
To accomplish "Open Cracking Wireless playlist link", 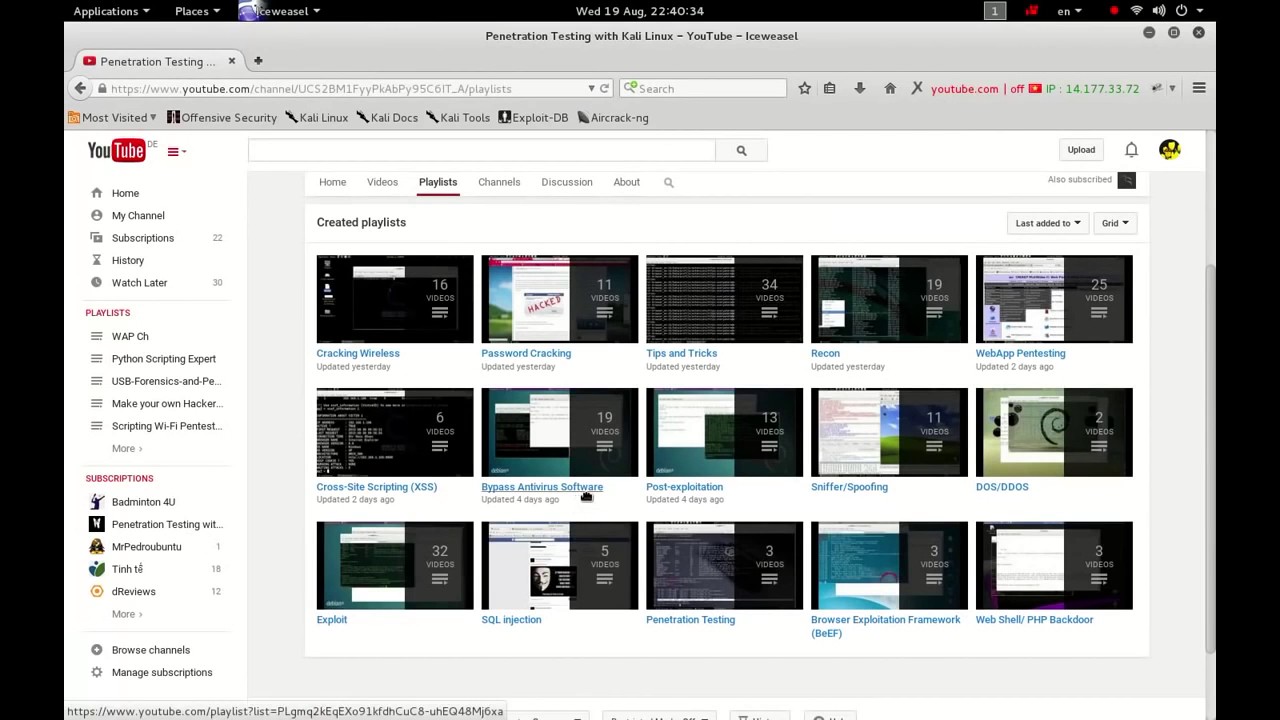I will pos(358,353).
